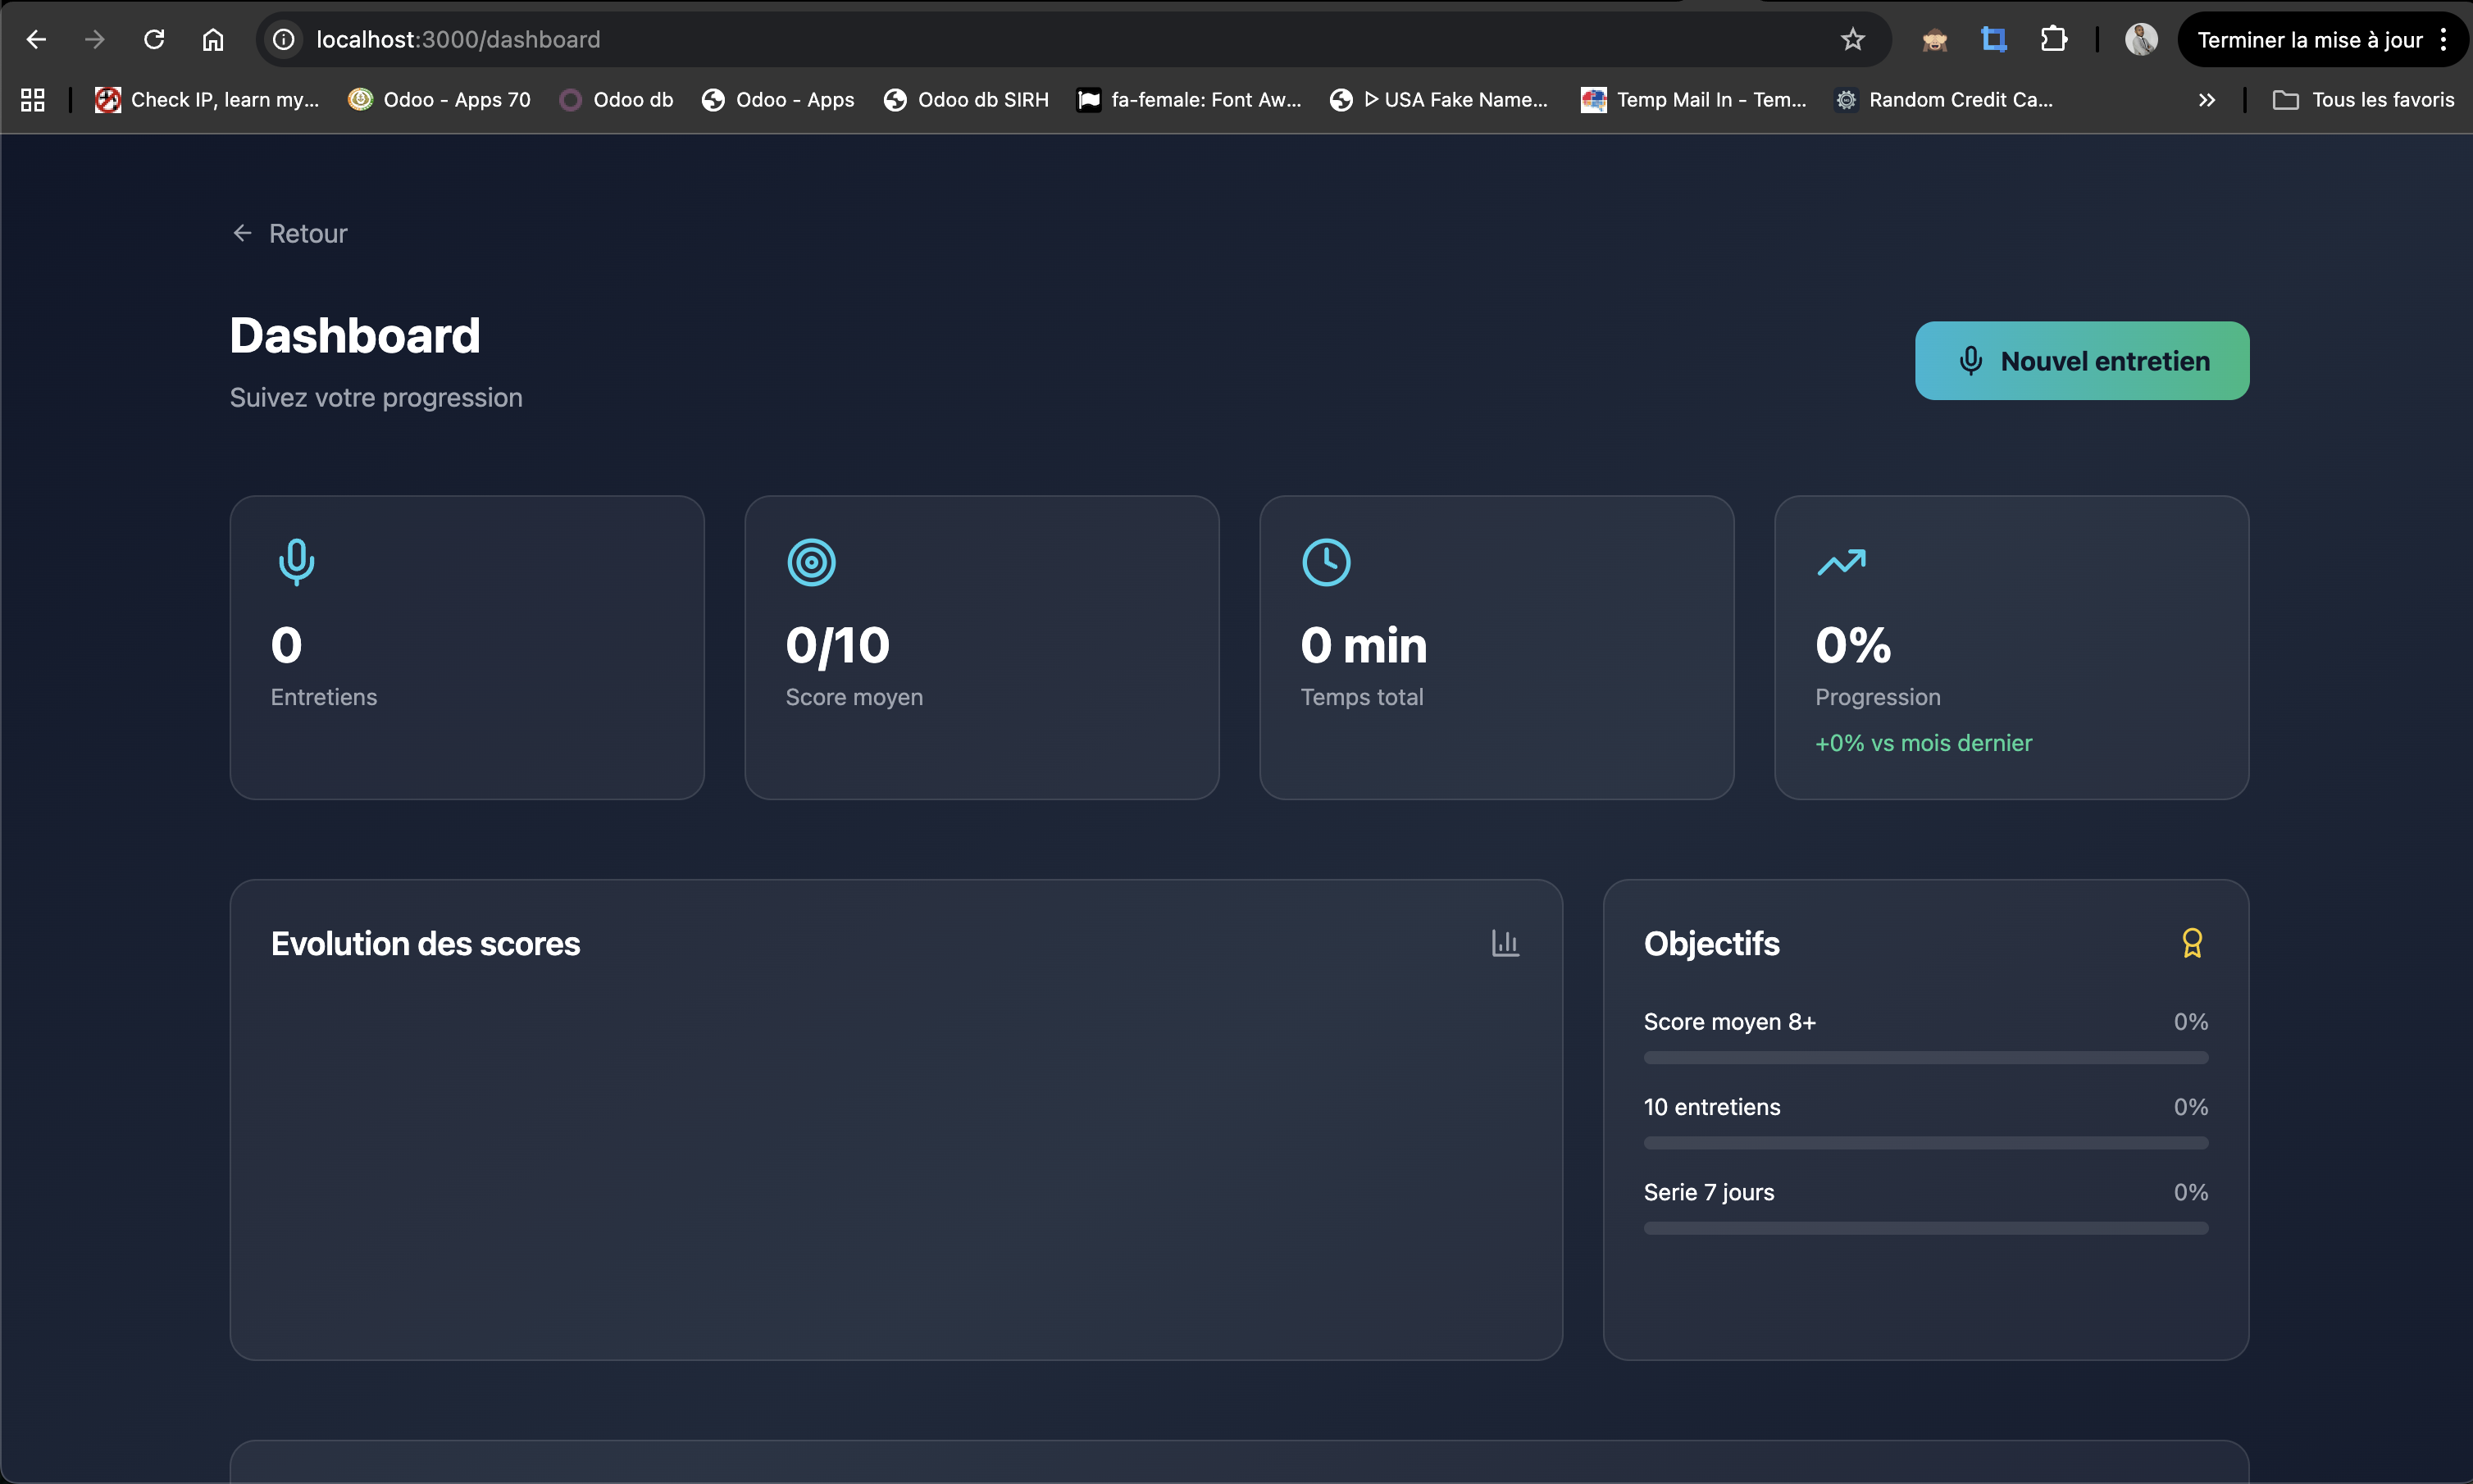Open the browser extensions puzzle icon
The height and width of the screenshot is (1484, 2473).
[2053, 40]
